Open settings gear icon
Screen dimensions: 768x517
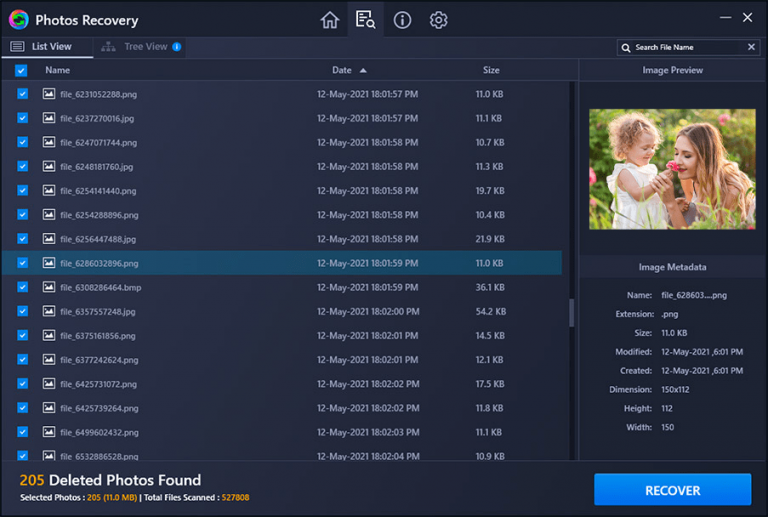tap(438, 20)
